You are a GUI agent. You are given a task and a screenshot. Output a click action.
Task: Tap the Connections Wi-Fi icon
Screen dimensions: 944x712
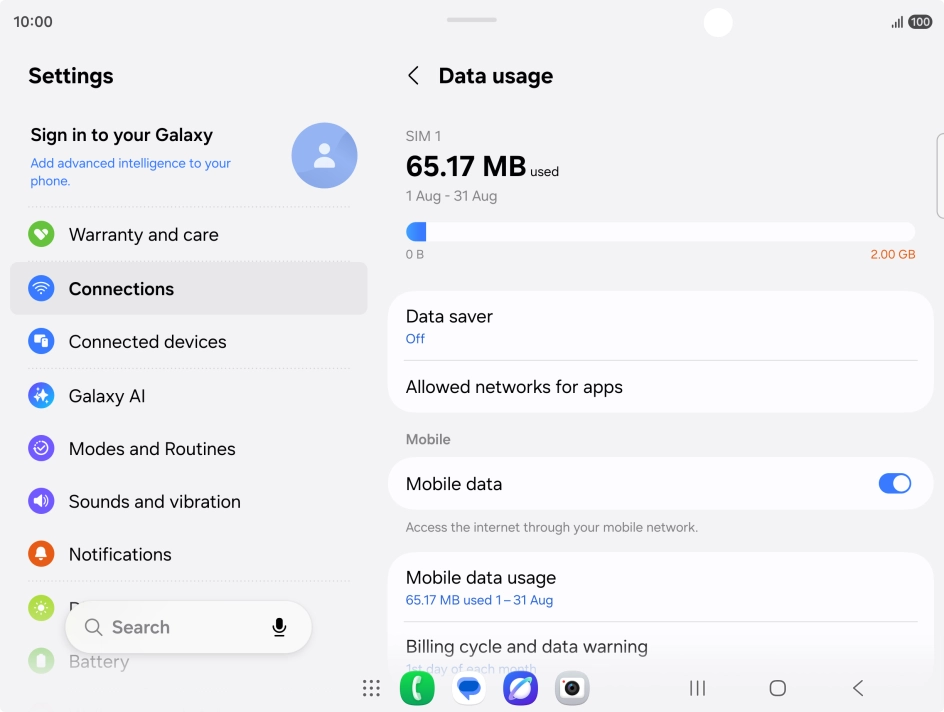tap(41, 288)
